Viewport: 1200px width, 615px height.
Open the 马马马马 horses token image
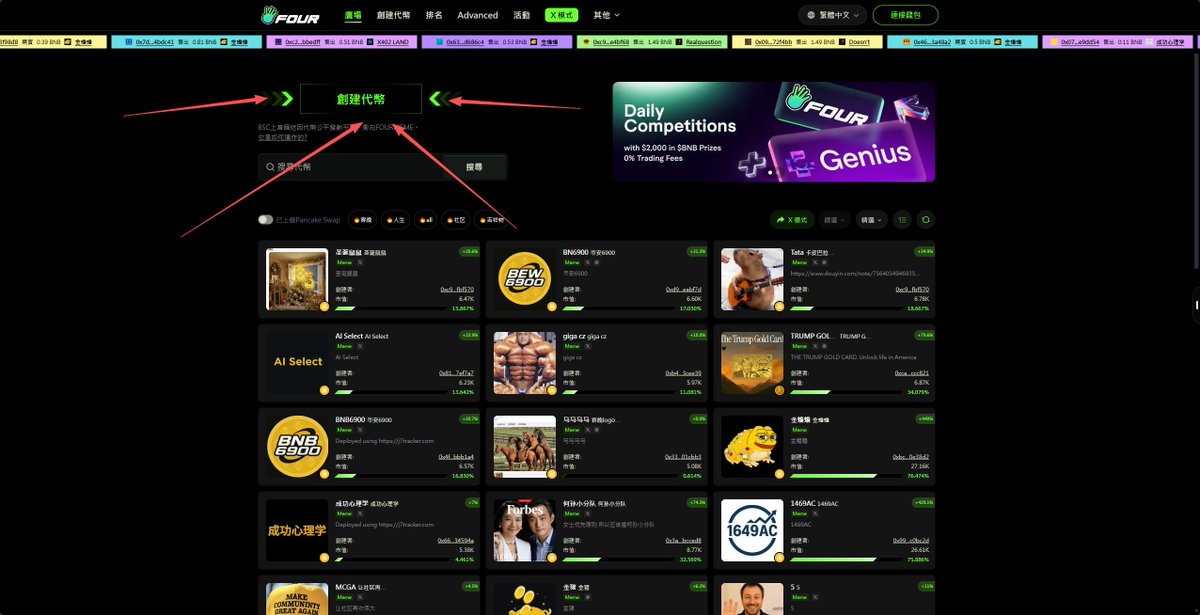[525, 446]
